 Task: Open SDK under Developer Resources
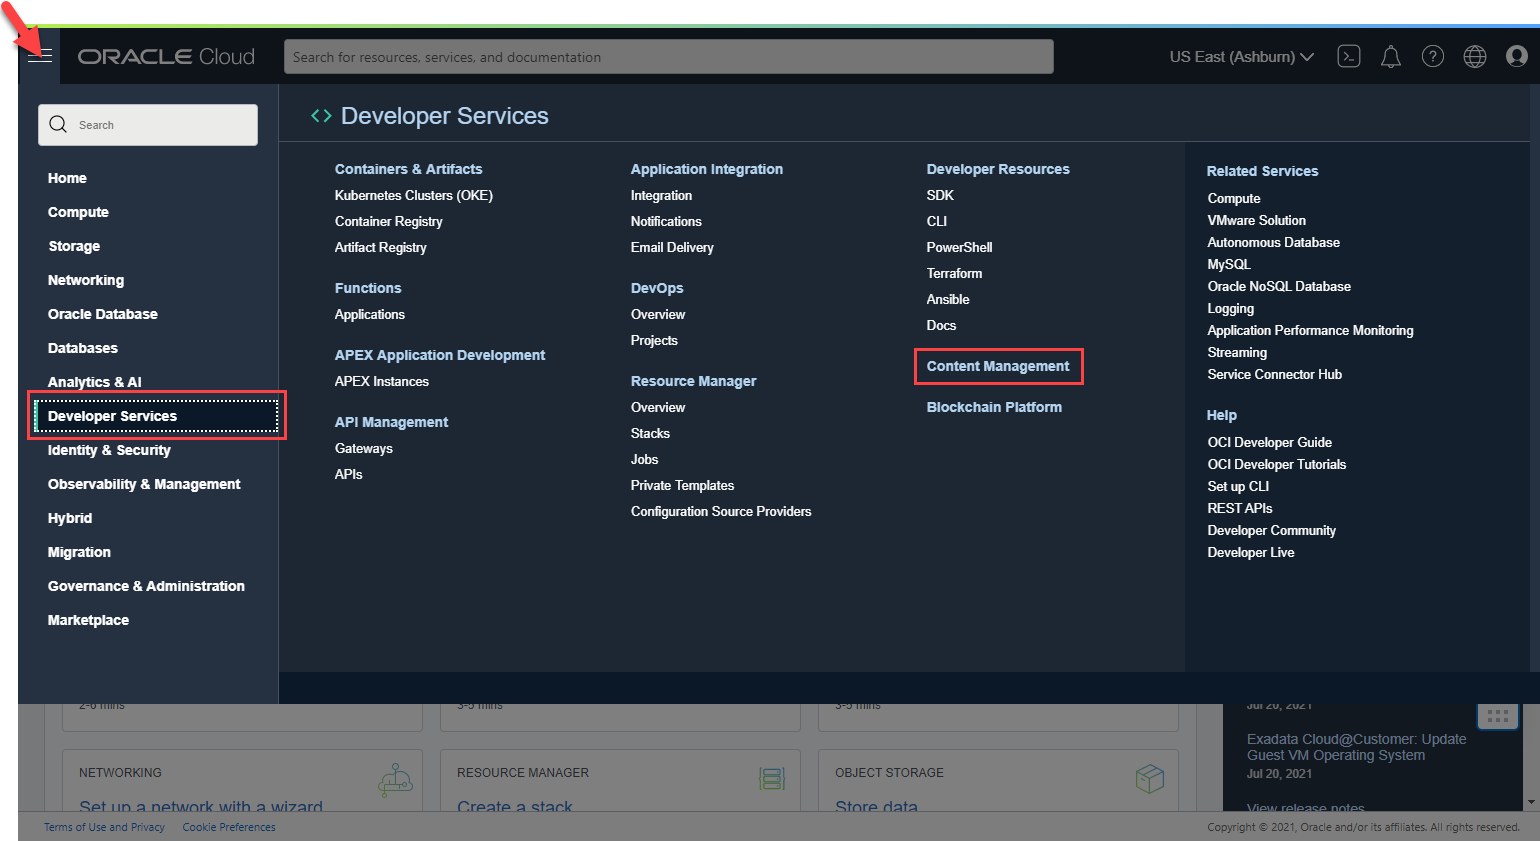tap(940, 196)
